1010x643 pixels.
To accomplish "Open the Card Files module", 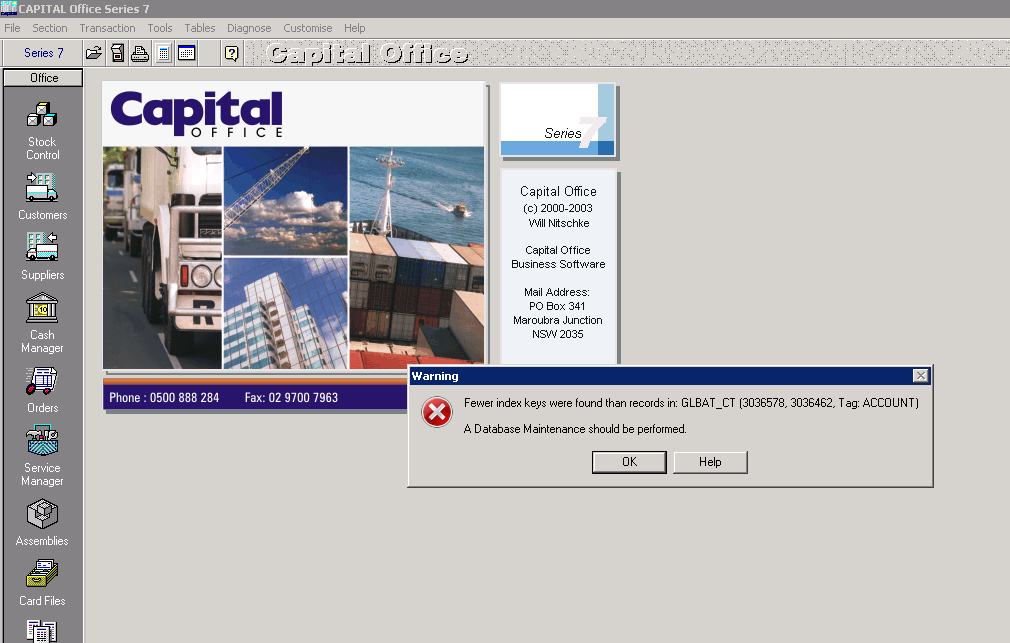I will pos(43,583).
